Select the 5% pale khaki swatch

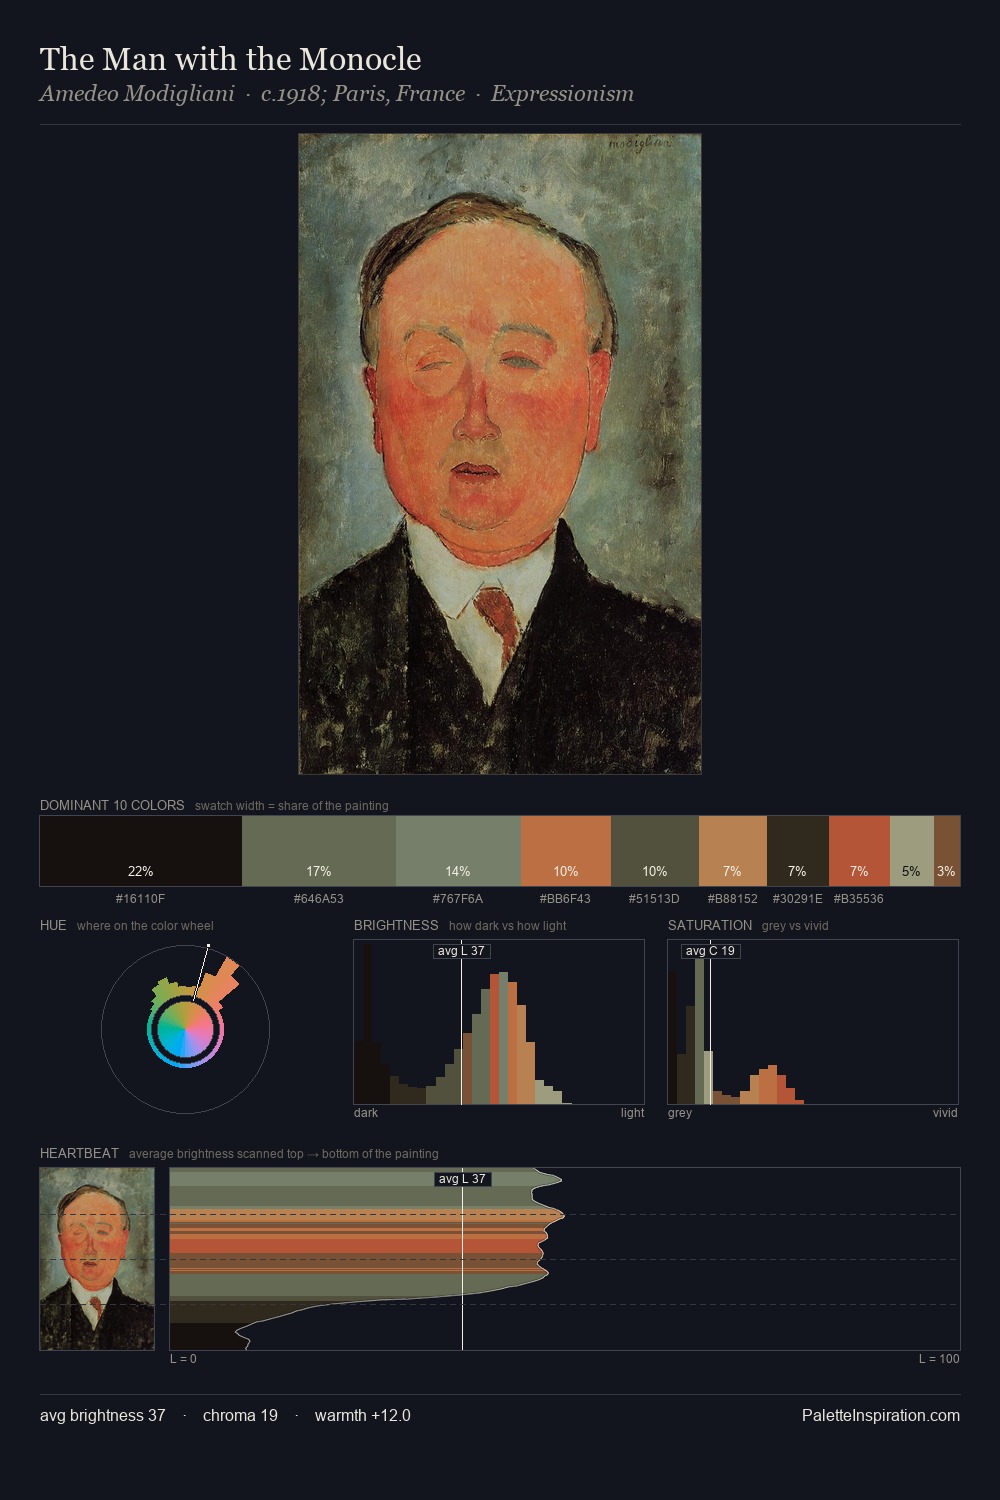click(x=912, y=851)
